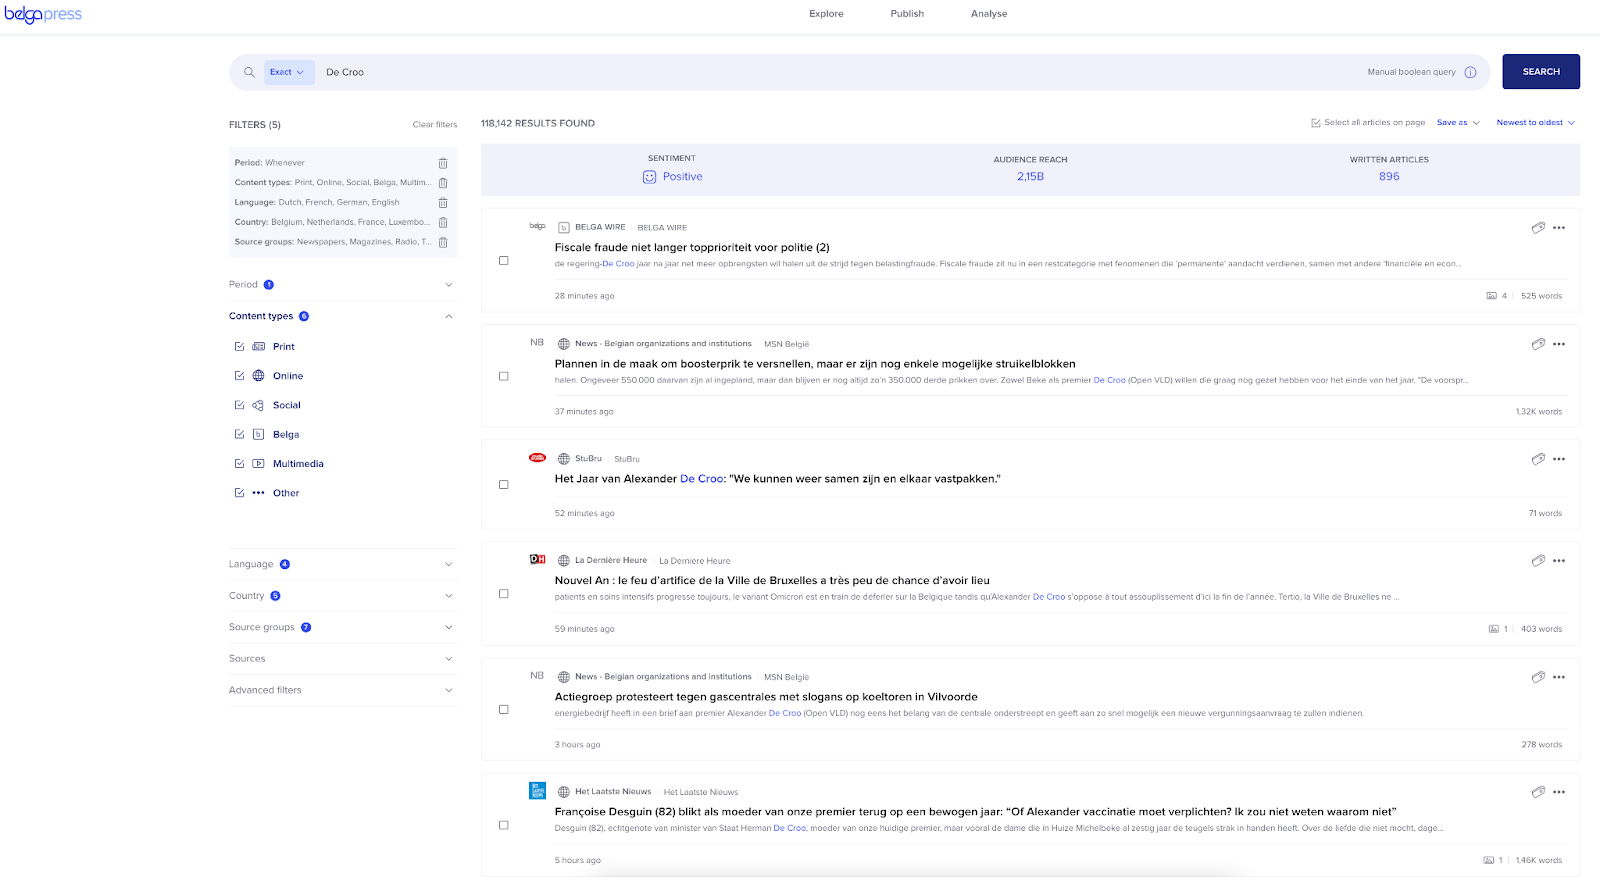Image resolution: width=1600 pixels, height=877 pixels.
Task: Open article Het Jaar van Alexander De Croo
Action: click(x=777, y=479)
